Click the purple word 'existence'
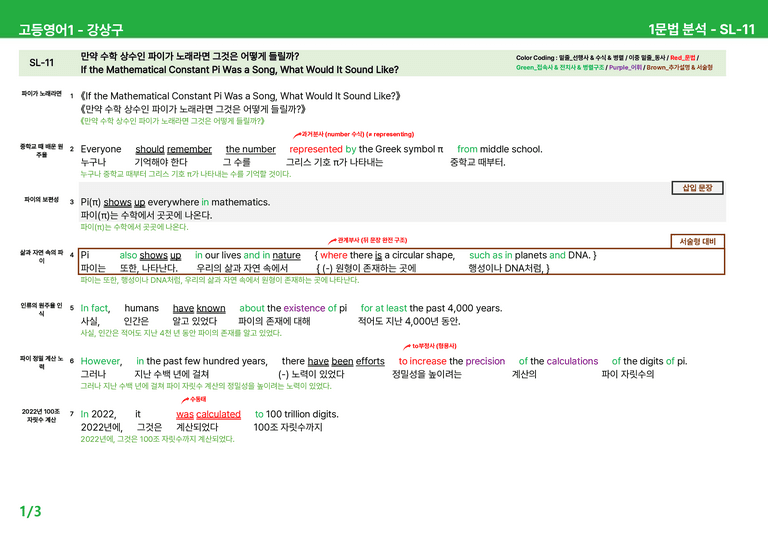The width and height of the screenshot is (768, 543). click(304, 308)
